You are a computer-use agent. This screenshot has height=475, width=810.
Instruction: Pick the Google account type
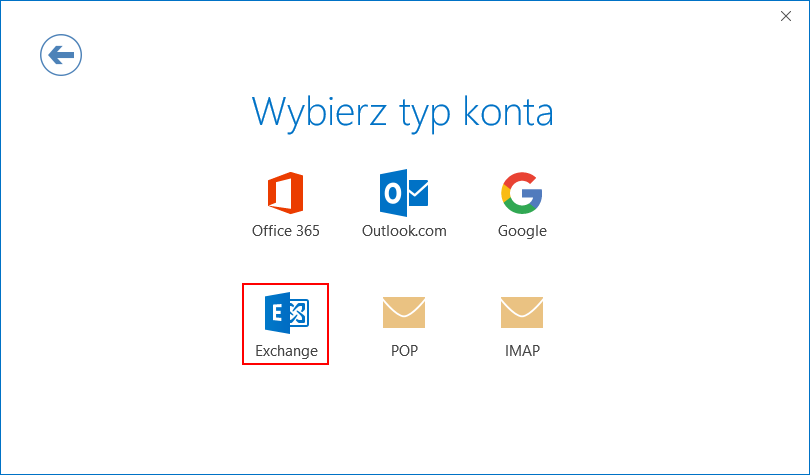pyautogui.click(x=522, y=204)
